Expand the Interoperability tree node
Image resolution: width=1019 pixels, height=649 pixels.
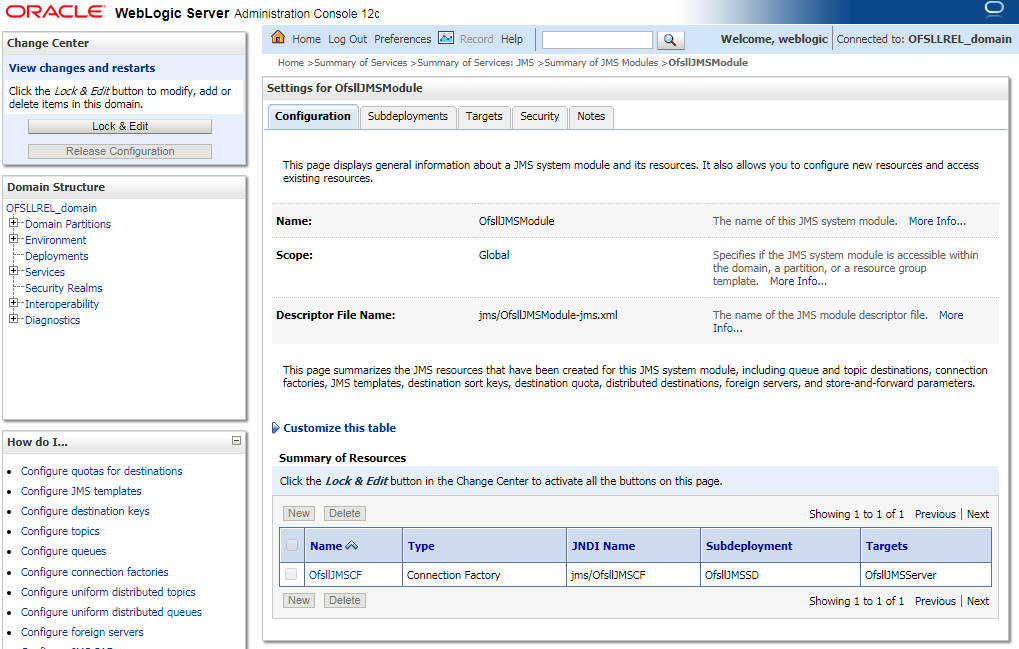[x=13, y=303]
